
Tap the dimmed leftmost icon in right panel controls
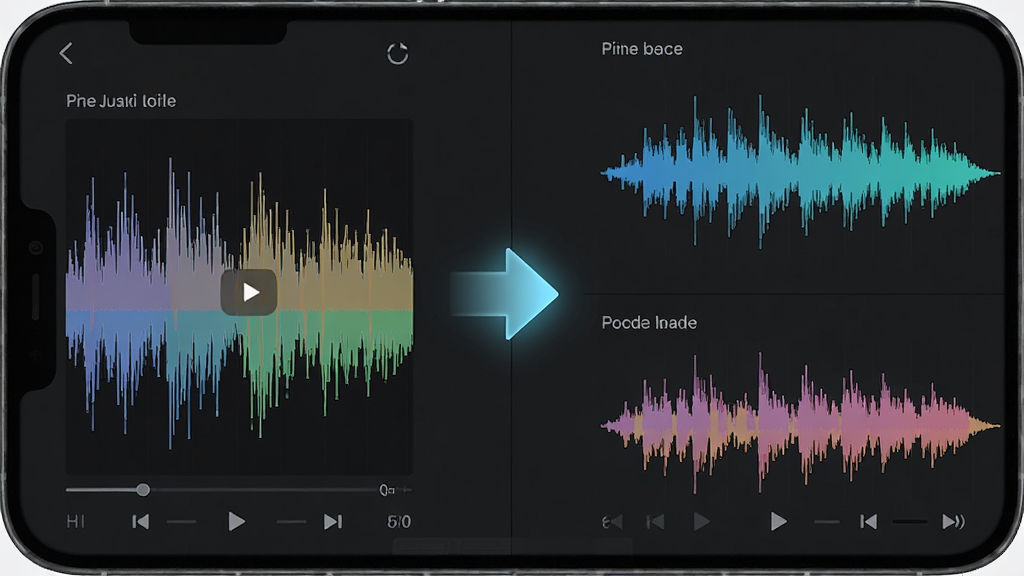point(612,521)
